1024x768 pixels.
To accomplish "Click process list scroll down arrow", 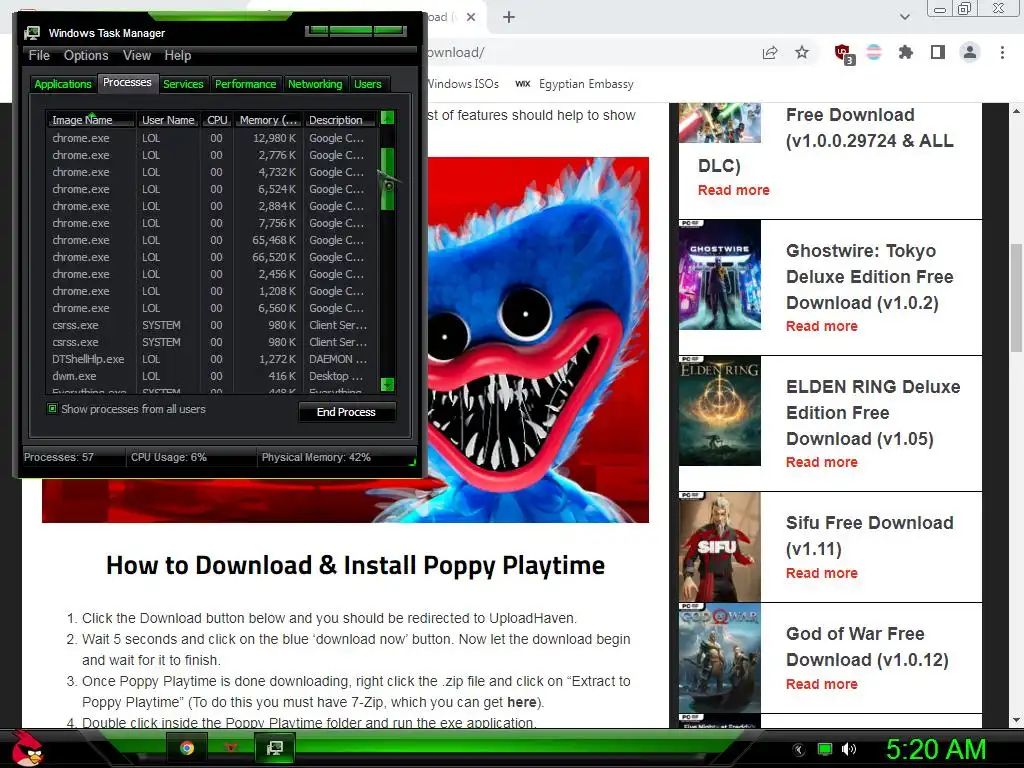I will pyautogui.click(x=387, y=385).
